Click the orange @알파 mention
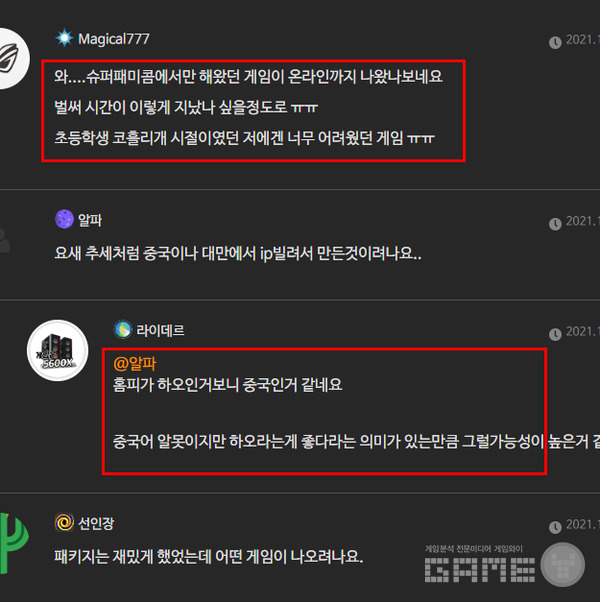The image size is (600, 602). (135, 363)
